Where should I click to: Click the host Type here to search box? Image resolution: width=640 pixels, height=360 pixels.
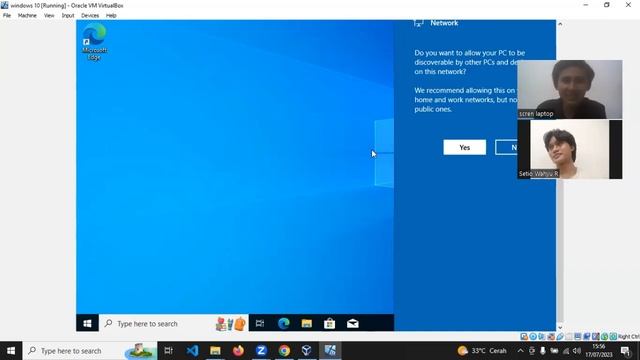click(90, 351)
